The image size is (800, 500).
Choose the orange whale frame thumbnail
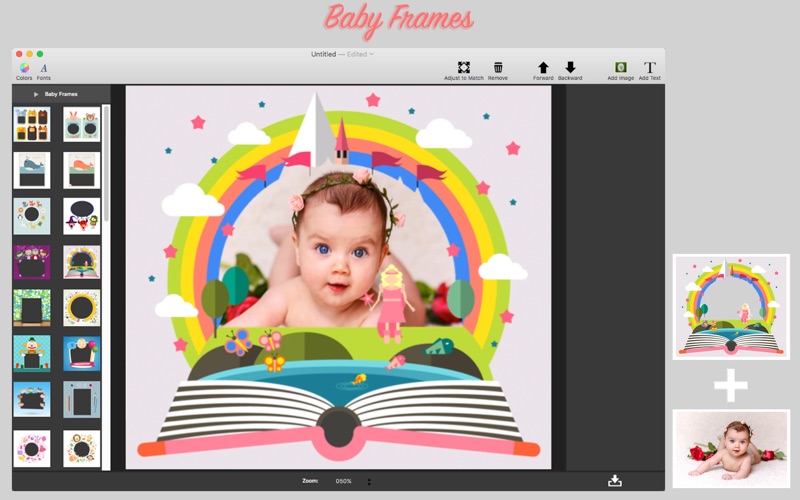(82, 170)
